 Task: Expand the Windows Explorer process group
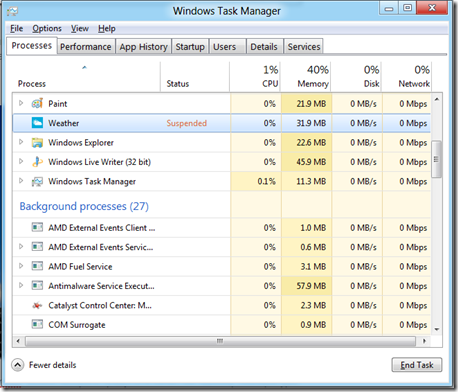[21, 142]
